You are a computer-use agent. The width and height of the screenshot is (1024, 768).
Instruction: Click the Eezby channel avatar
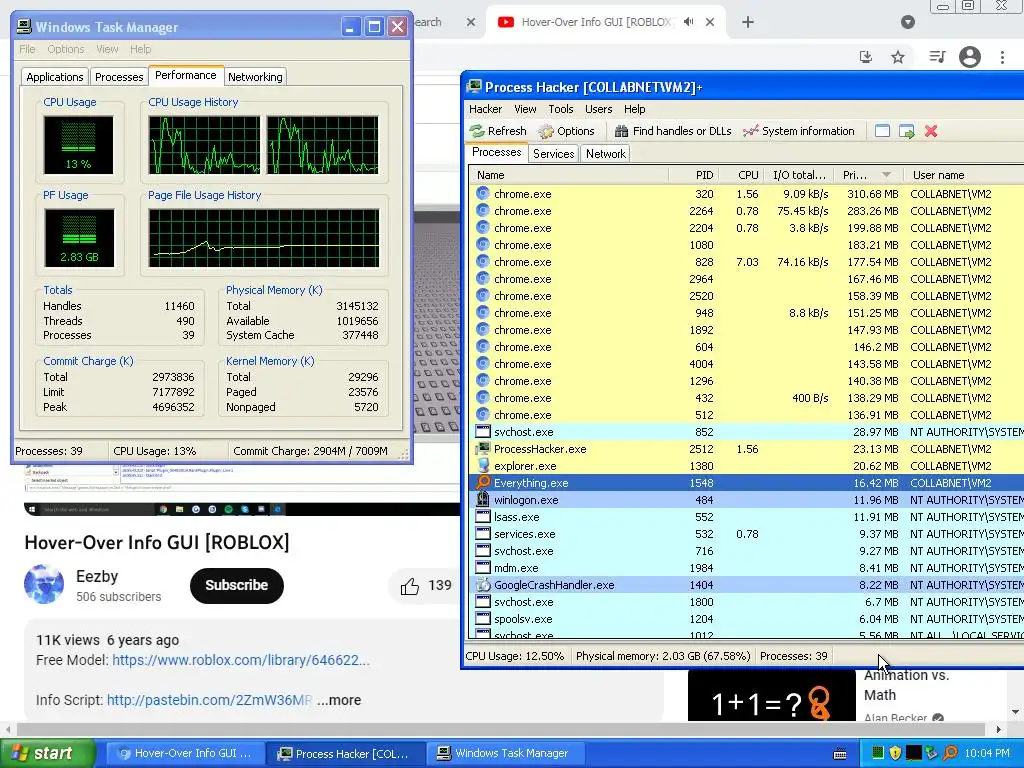click(44, 584)
